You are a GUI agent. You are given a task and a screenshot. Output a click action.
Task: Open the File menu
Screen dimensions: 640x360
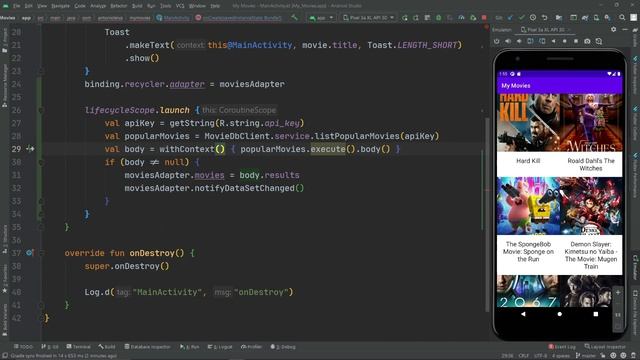[16, 6]
